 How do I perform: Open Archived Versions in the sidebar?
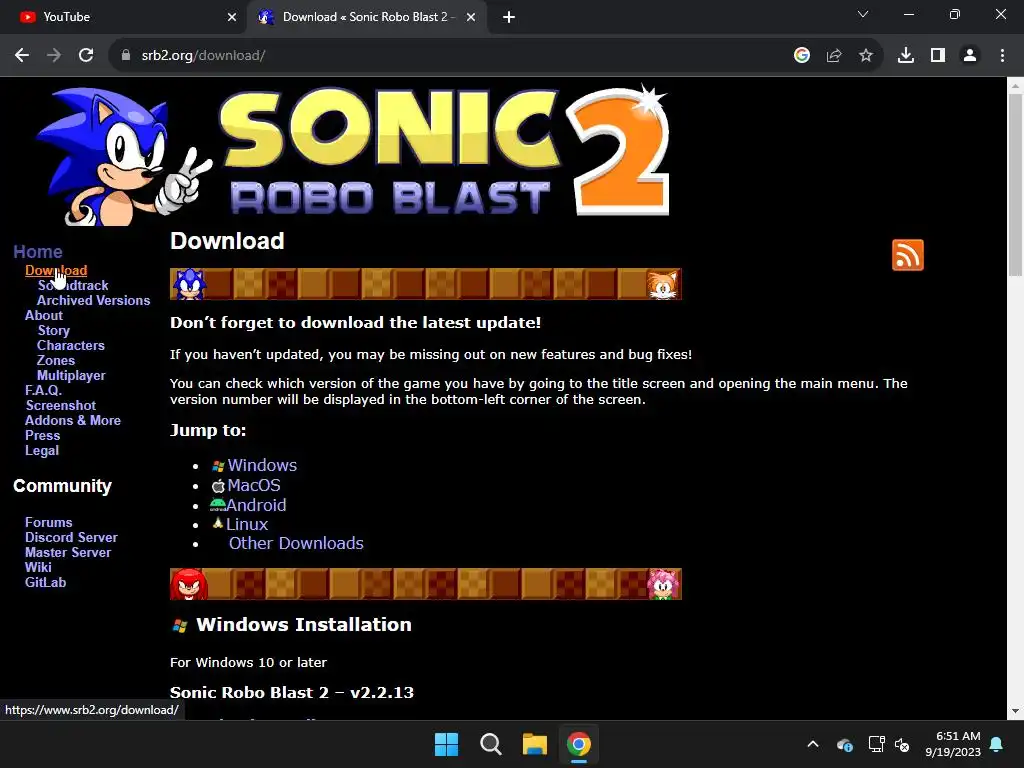click(93, 300)
